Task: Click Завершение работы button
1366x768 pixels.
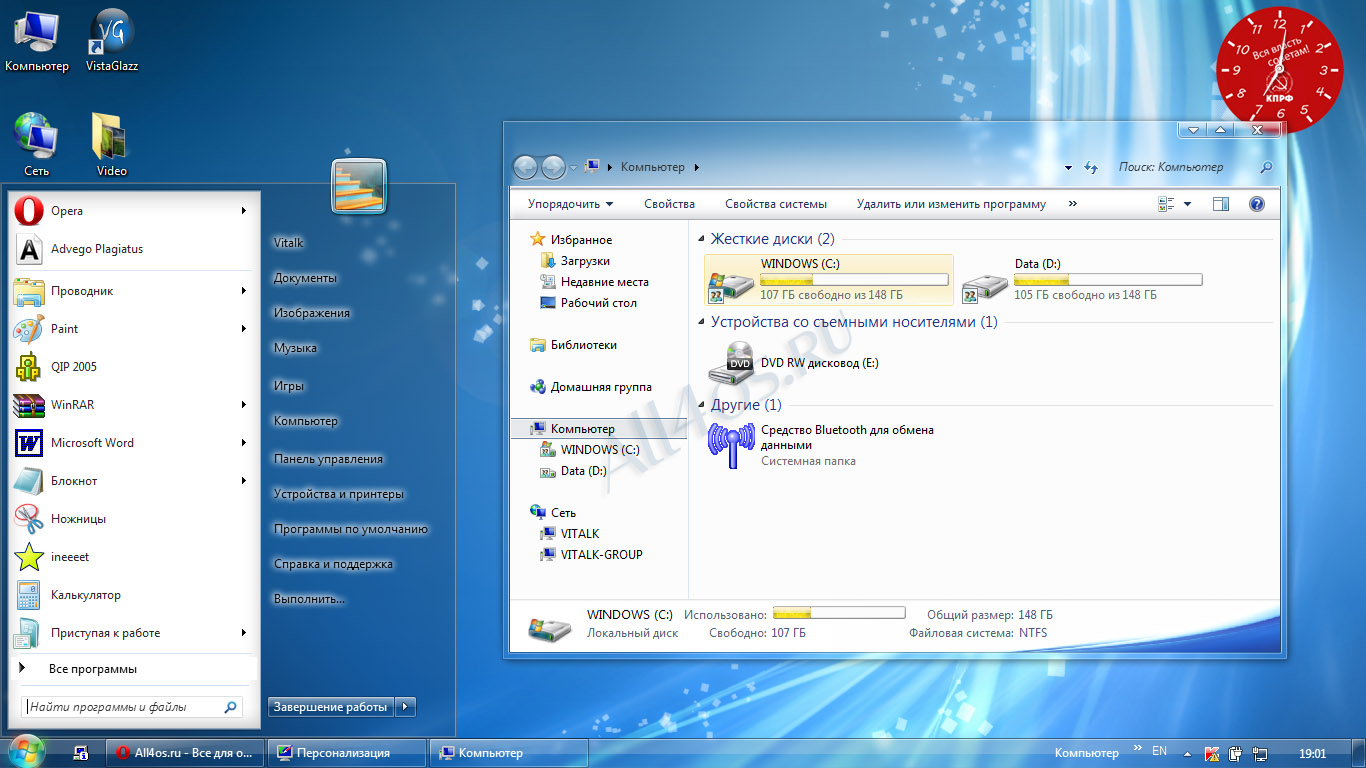Action: (x=331, y=707)
